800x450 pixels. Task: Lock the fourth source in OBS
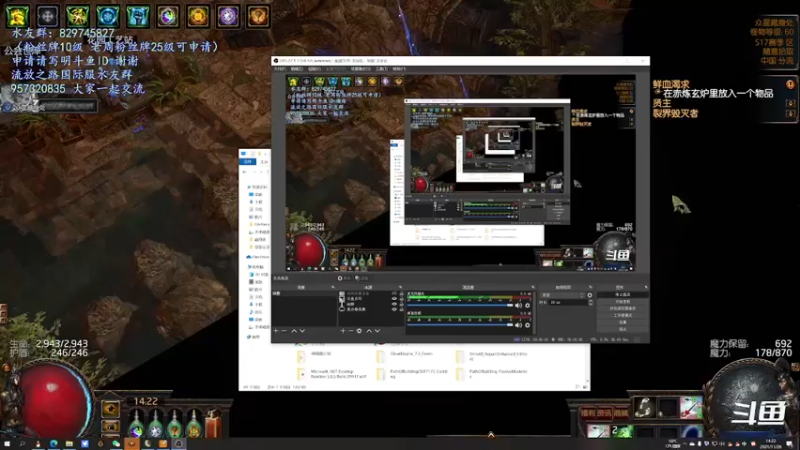(402, 309)
